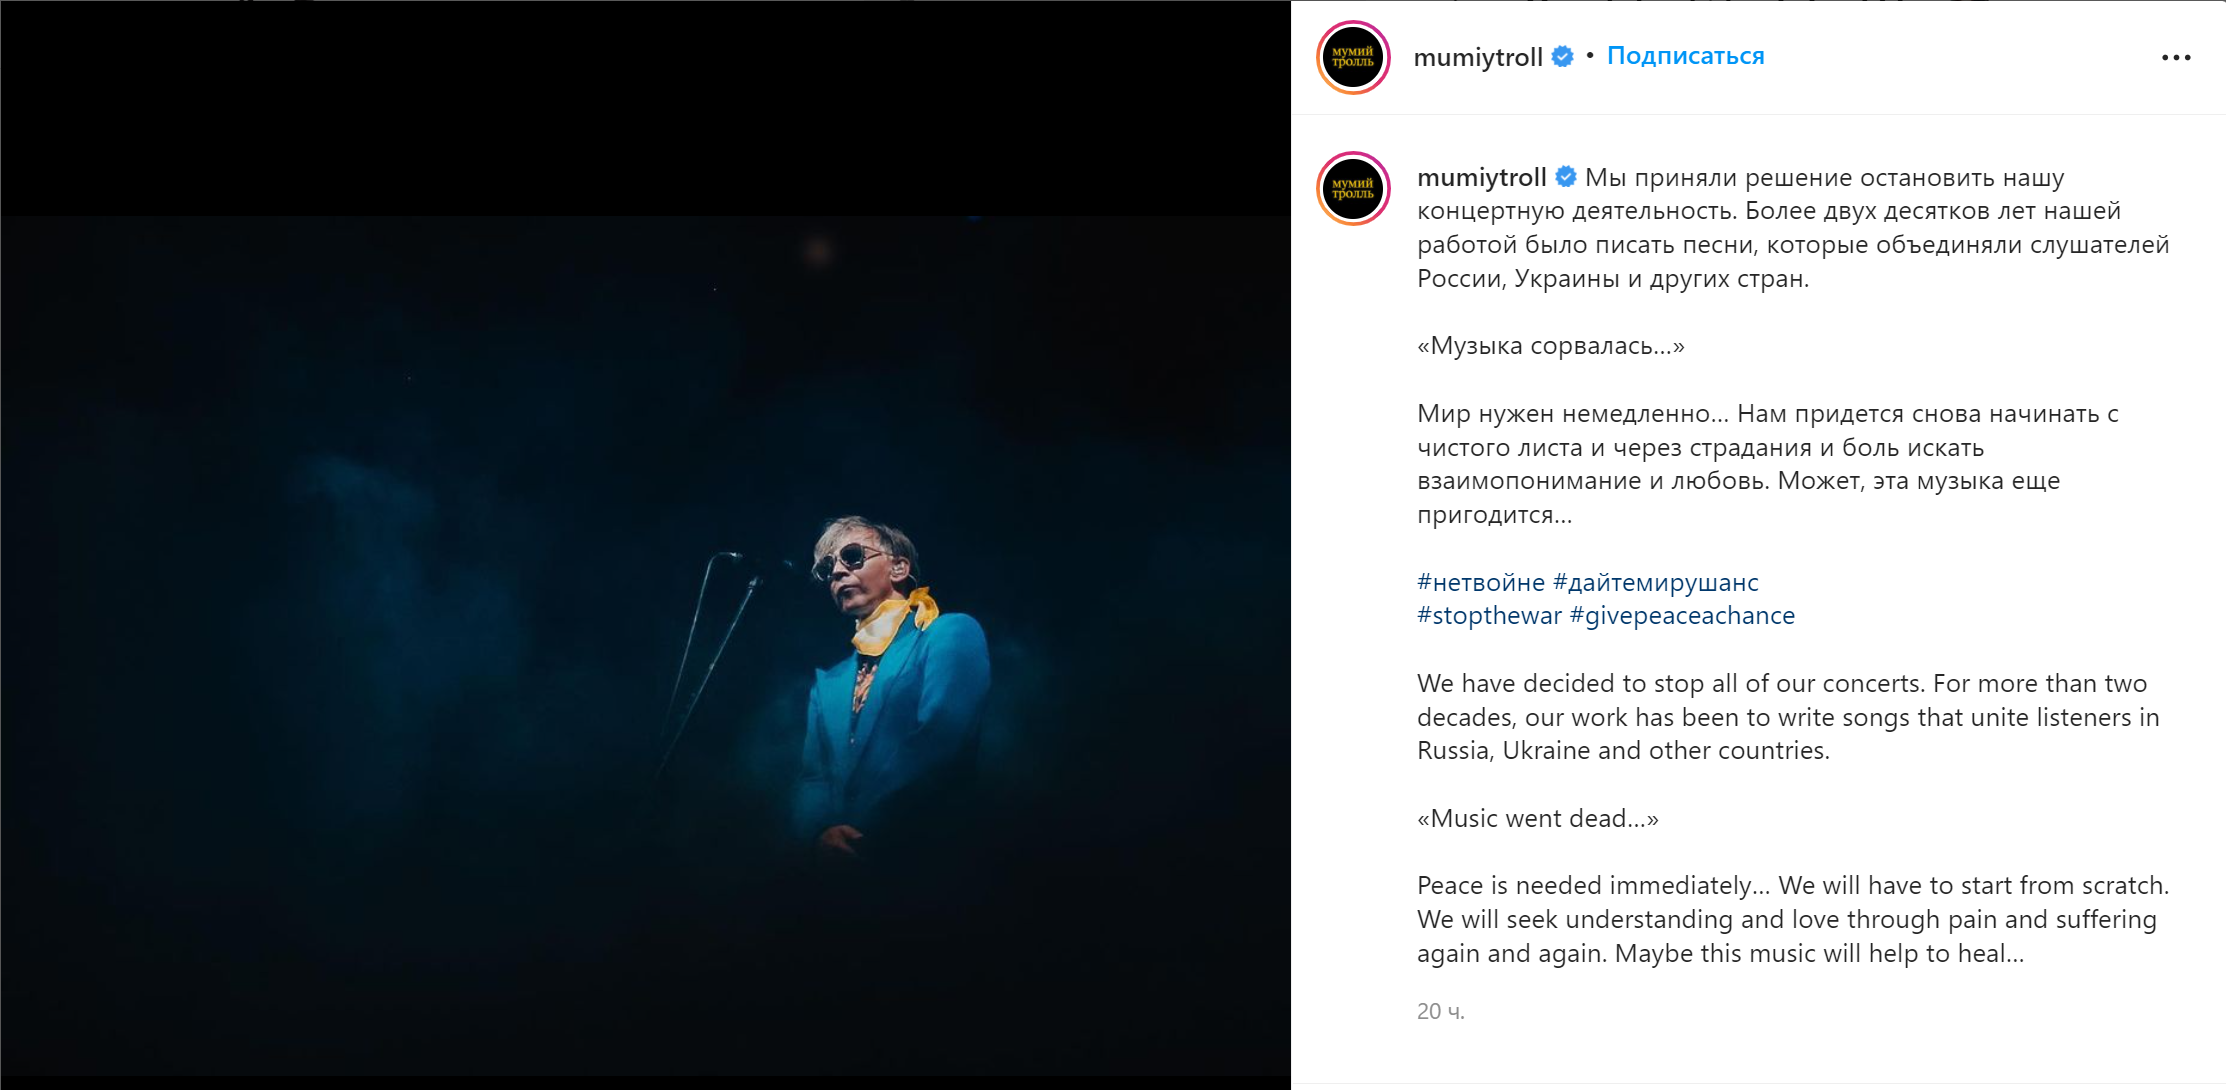This screenshot has height=1090, width=2226.
Task: Click the header mumiytroll profile avatar
Action: [1353, 57]
